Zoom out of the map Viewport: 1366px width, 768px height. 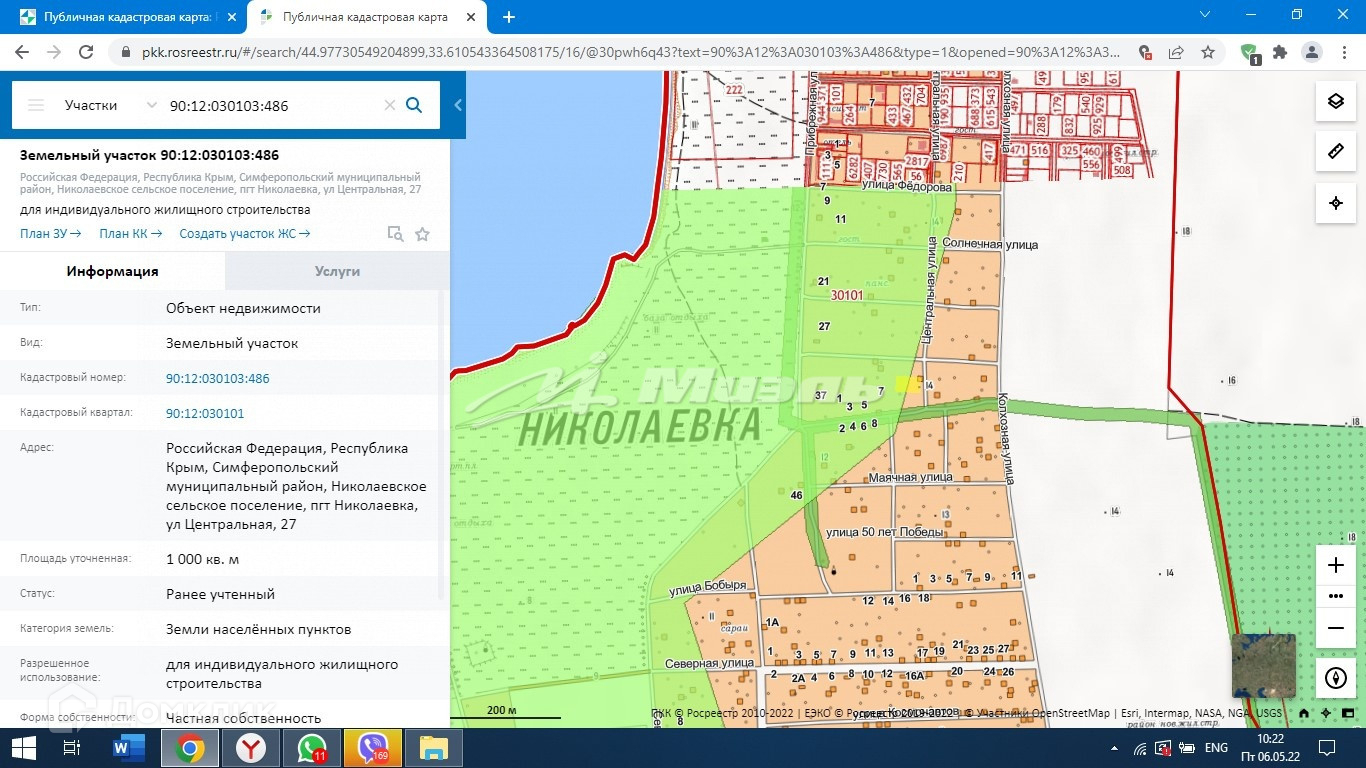(x=1335, y=627)
